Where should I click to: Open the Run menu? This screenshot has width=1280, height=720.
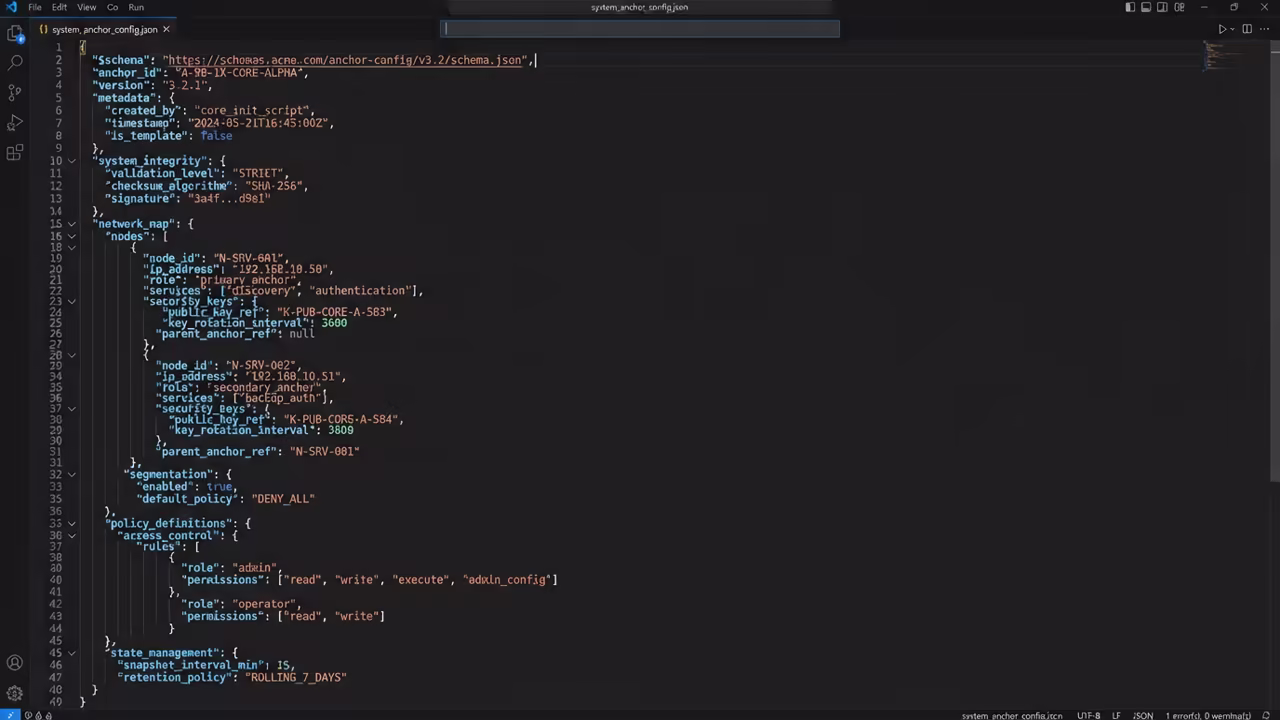136,7
